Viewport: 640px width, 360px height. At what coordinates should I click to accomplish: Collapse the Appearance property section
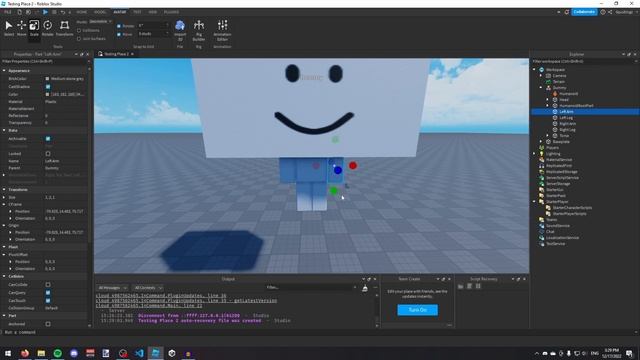click(4, 71)
